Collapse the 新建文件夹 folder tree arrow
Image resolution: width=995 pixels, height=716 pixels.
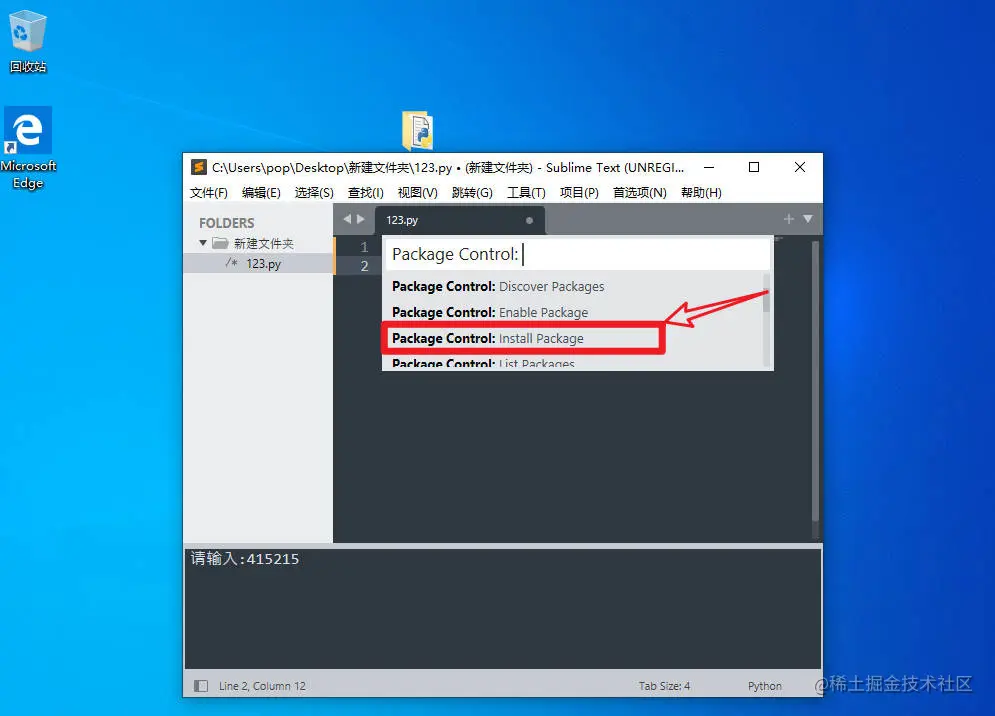202,243
